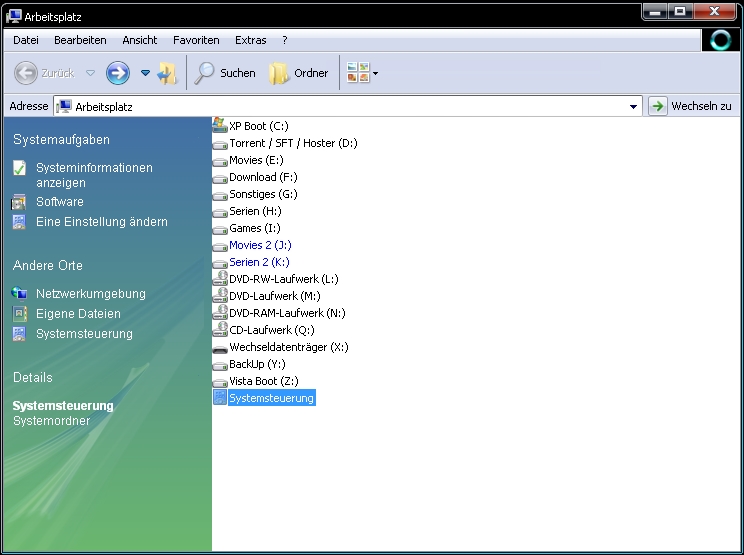Viewport: 744px width, 555px height.
Task: Click the Eine Einstellung ändern icon
Action: pos(19,222)
